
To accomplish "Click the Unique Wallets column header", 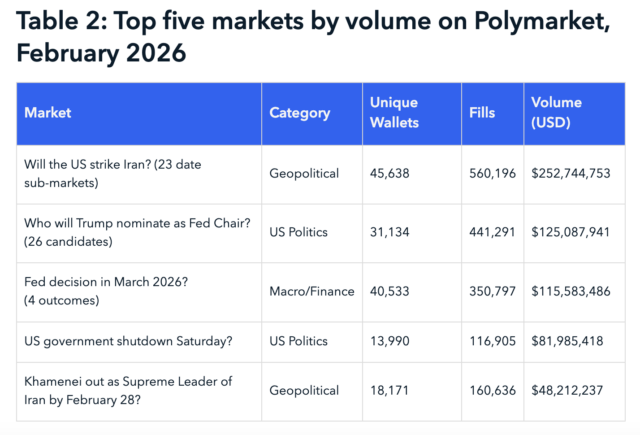I will pyautogui.click(x=394, y=113).
